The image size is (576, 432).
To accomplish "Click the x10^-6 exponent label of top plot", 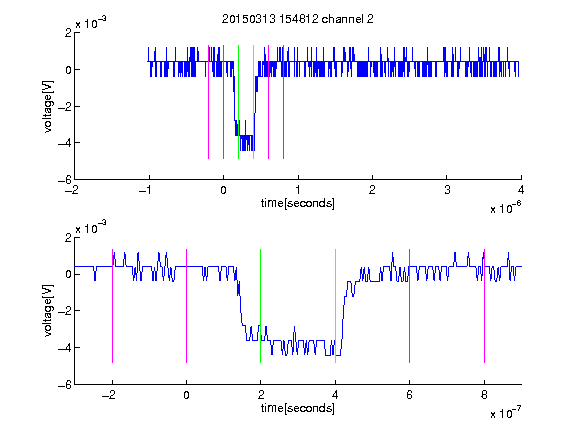I will coord(505,208).
